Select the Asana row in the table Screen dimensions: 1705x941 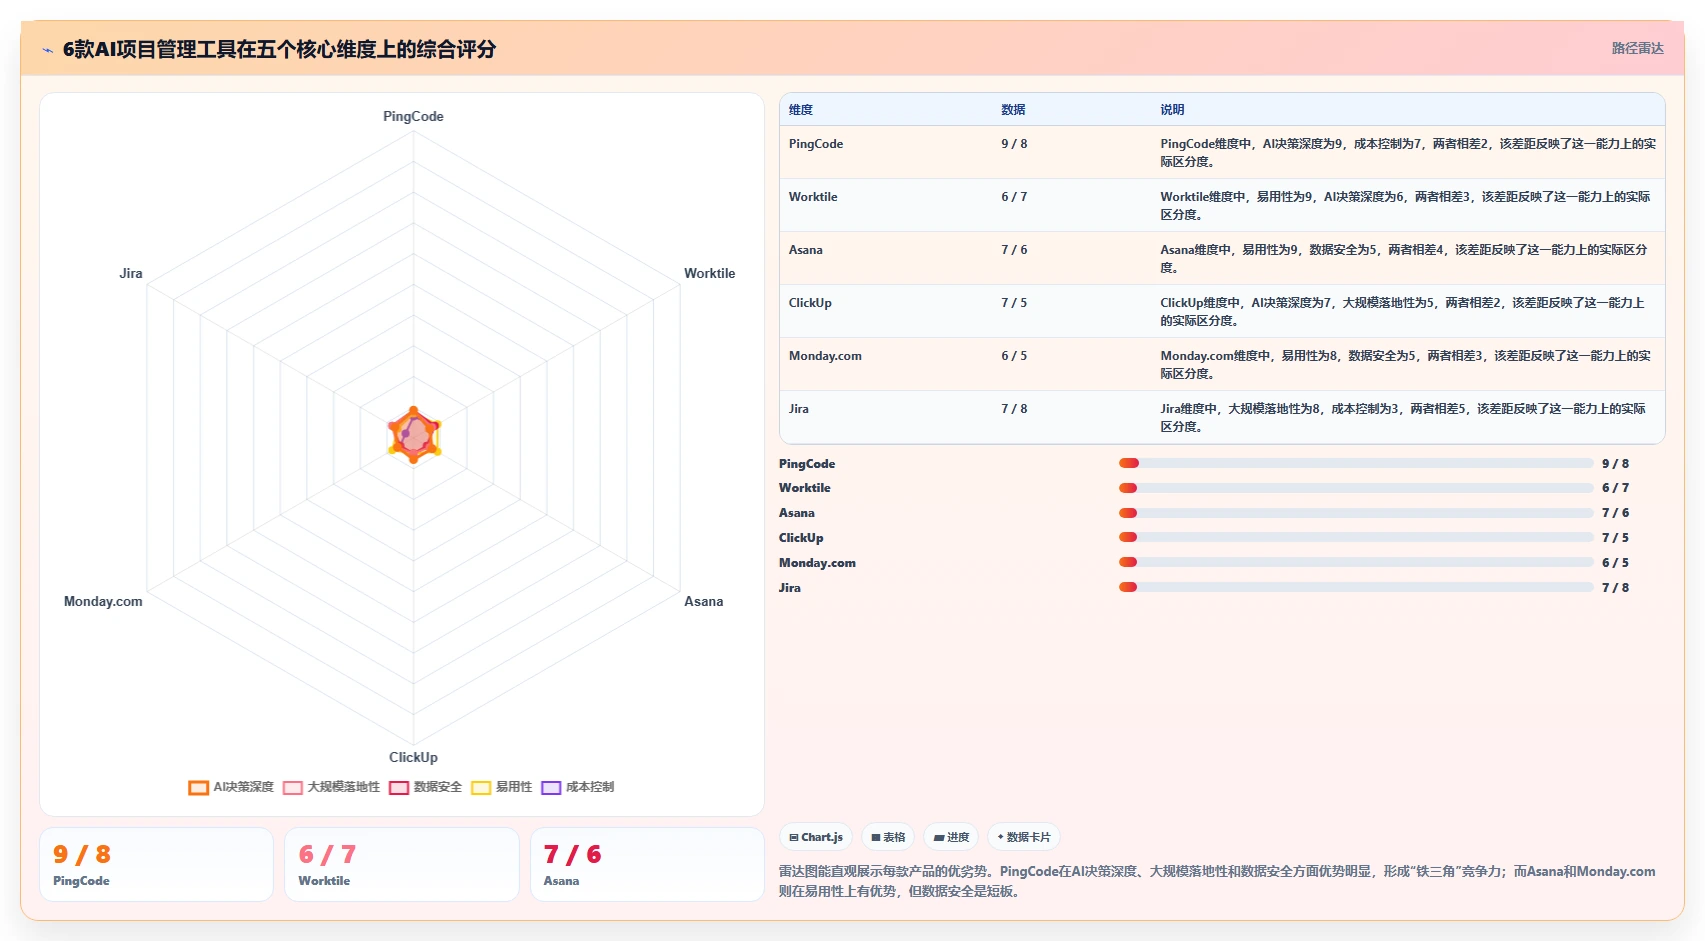1222,258
